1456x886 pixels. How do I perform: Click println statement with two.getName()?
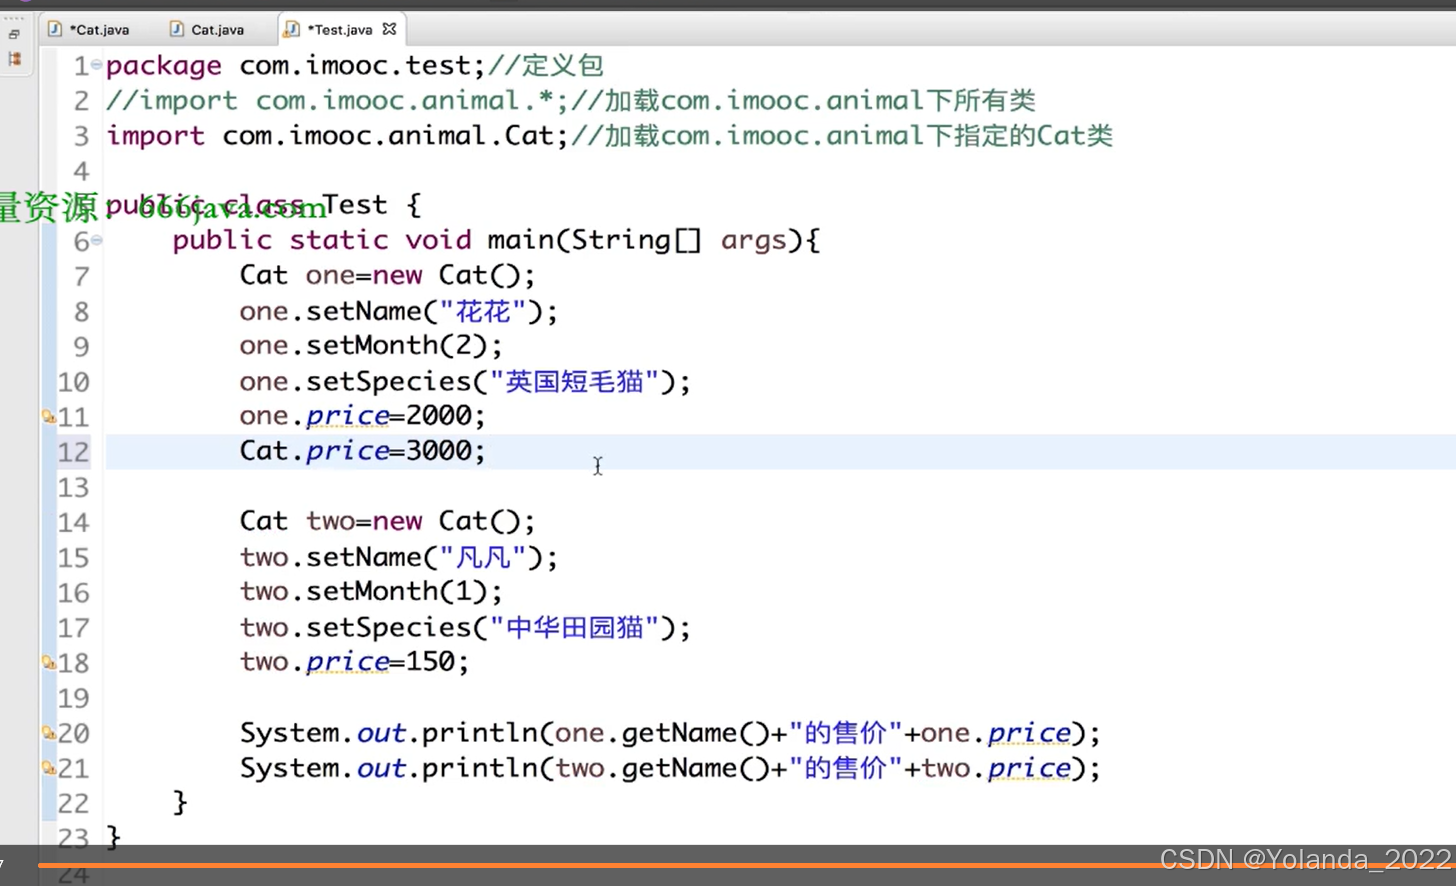(670, 768)
